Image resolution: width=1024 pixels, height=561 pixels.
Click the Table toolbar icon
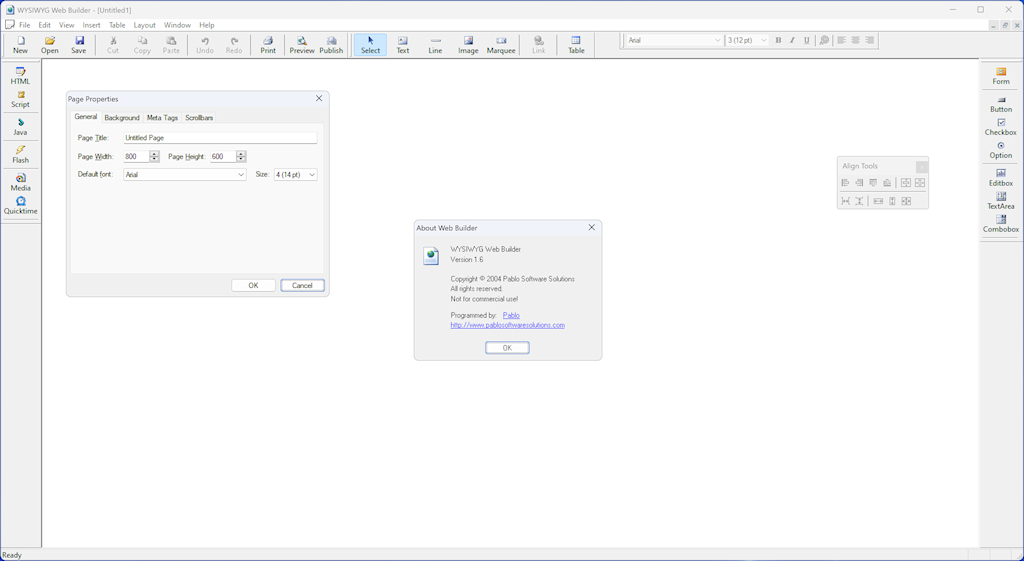tap(576, 45)
